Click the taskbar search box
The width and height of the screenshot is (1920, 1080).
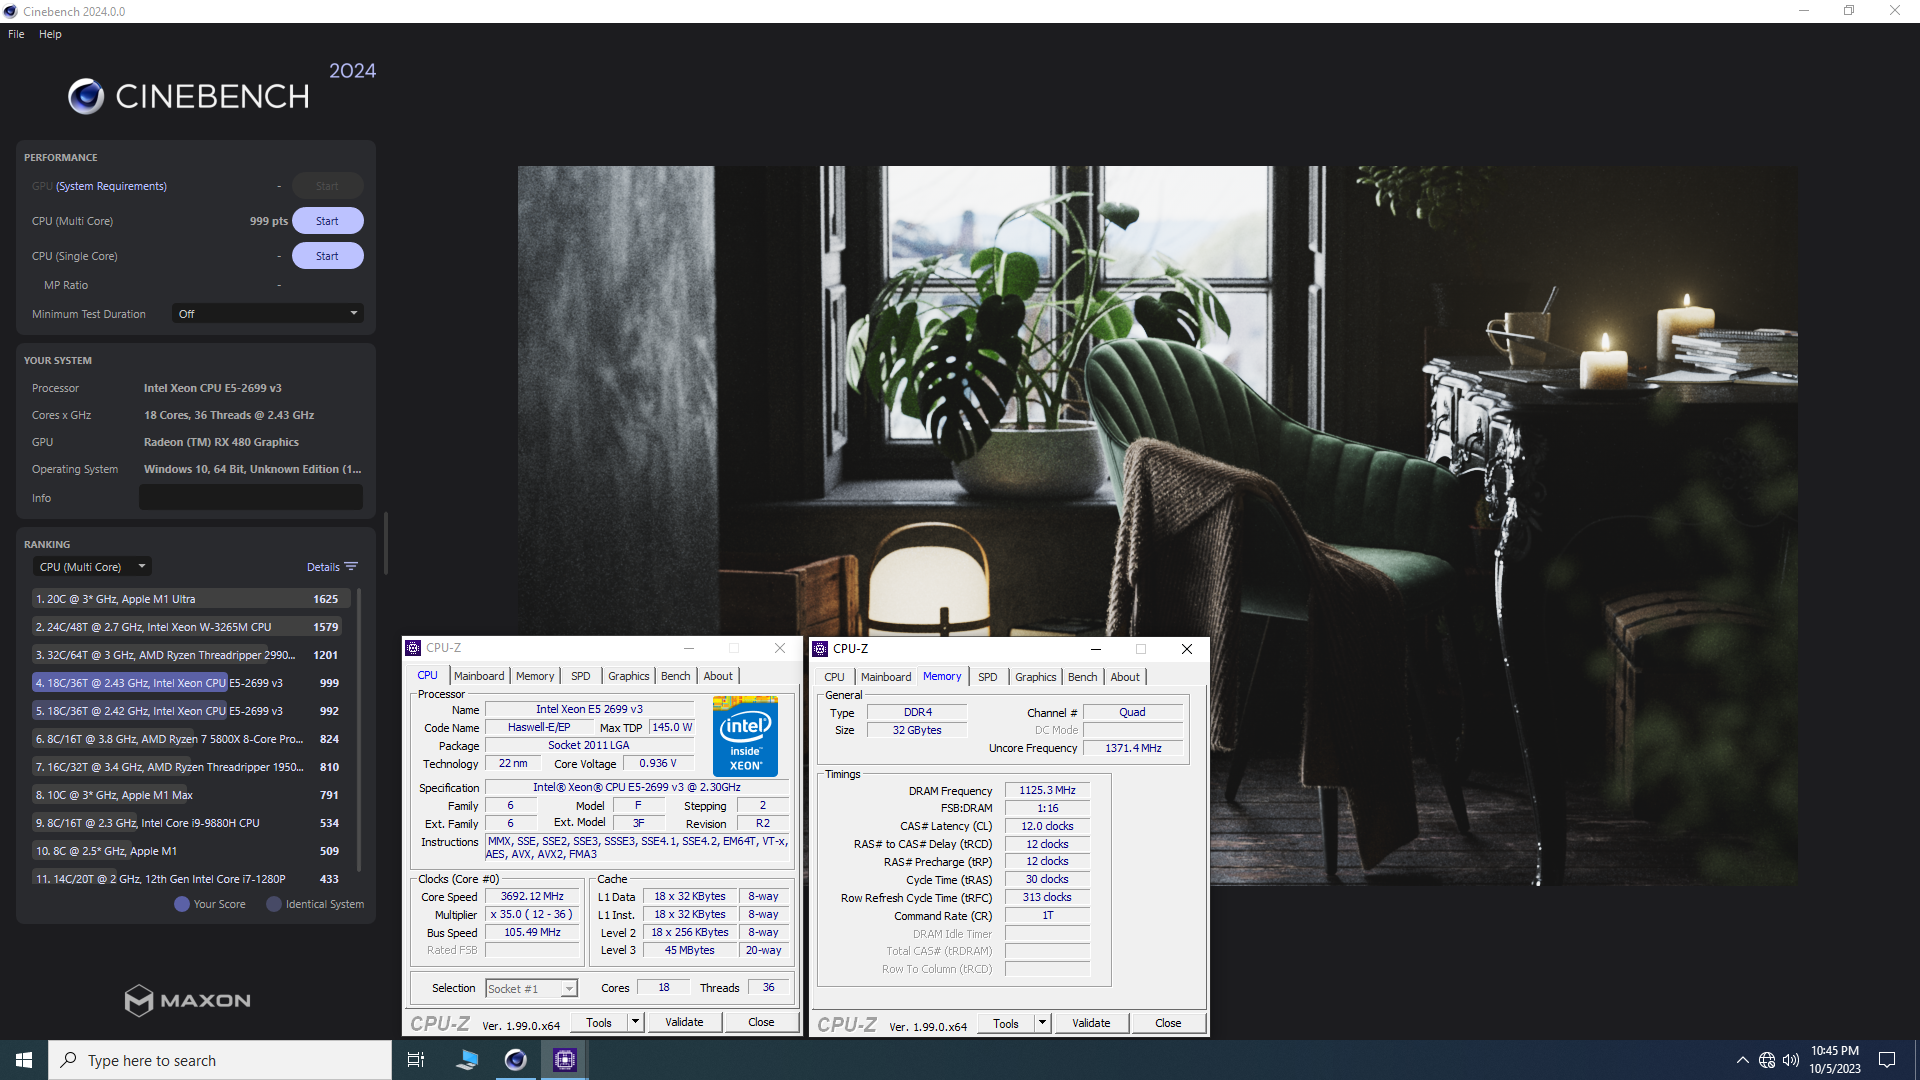click(220, 1060)
